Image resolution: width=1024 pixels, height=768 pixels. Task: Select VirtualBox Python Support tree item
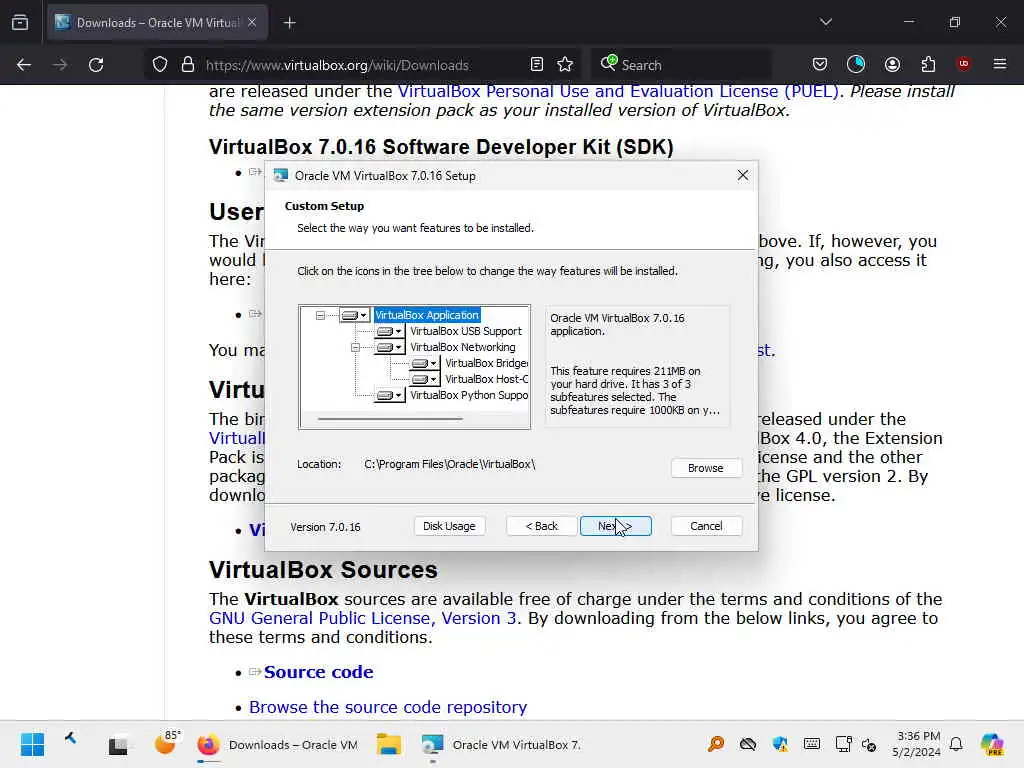[x=469, y=395]
